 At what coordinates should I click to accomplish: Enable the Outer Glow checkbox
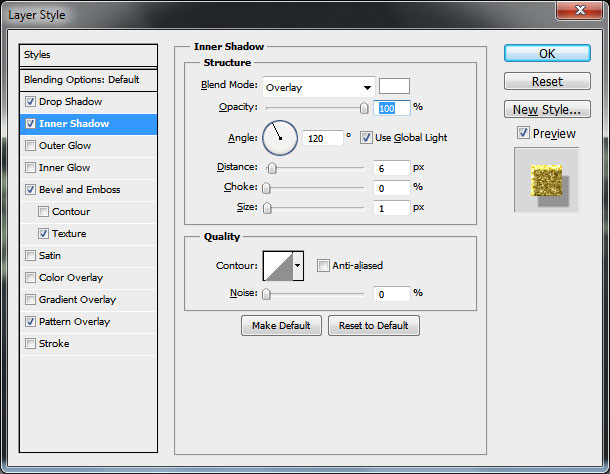(x=30, y=146)
